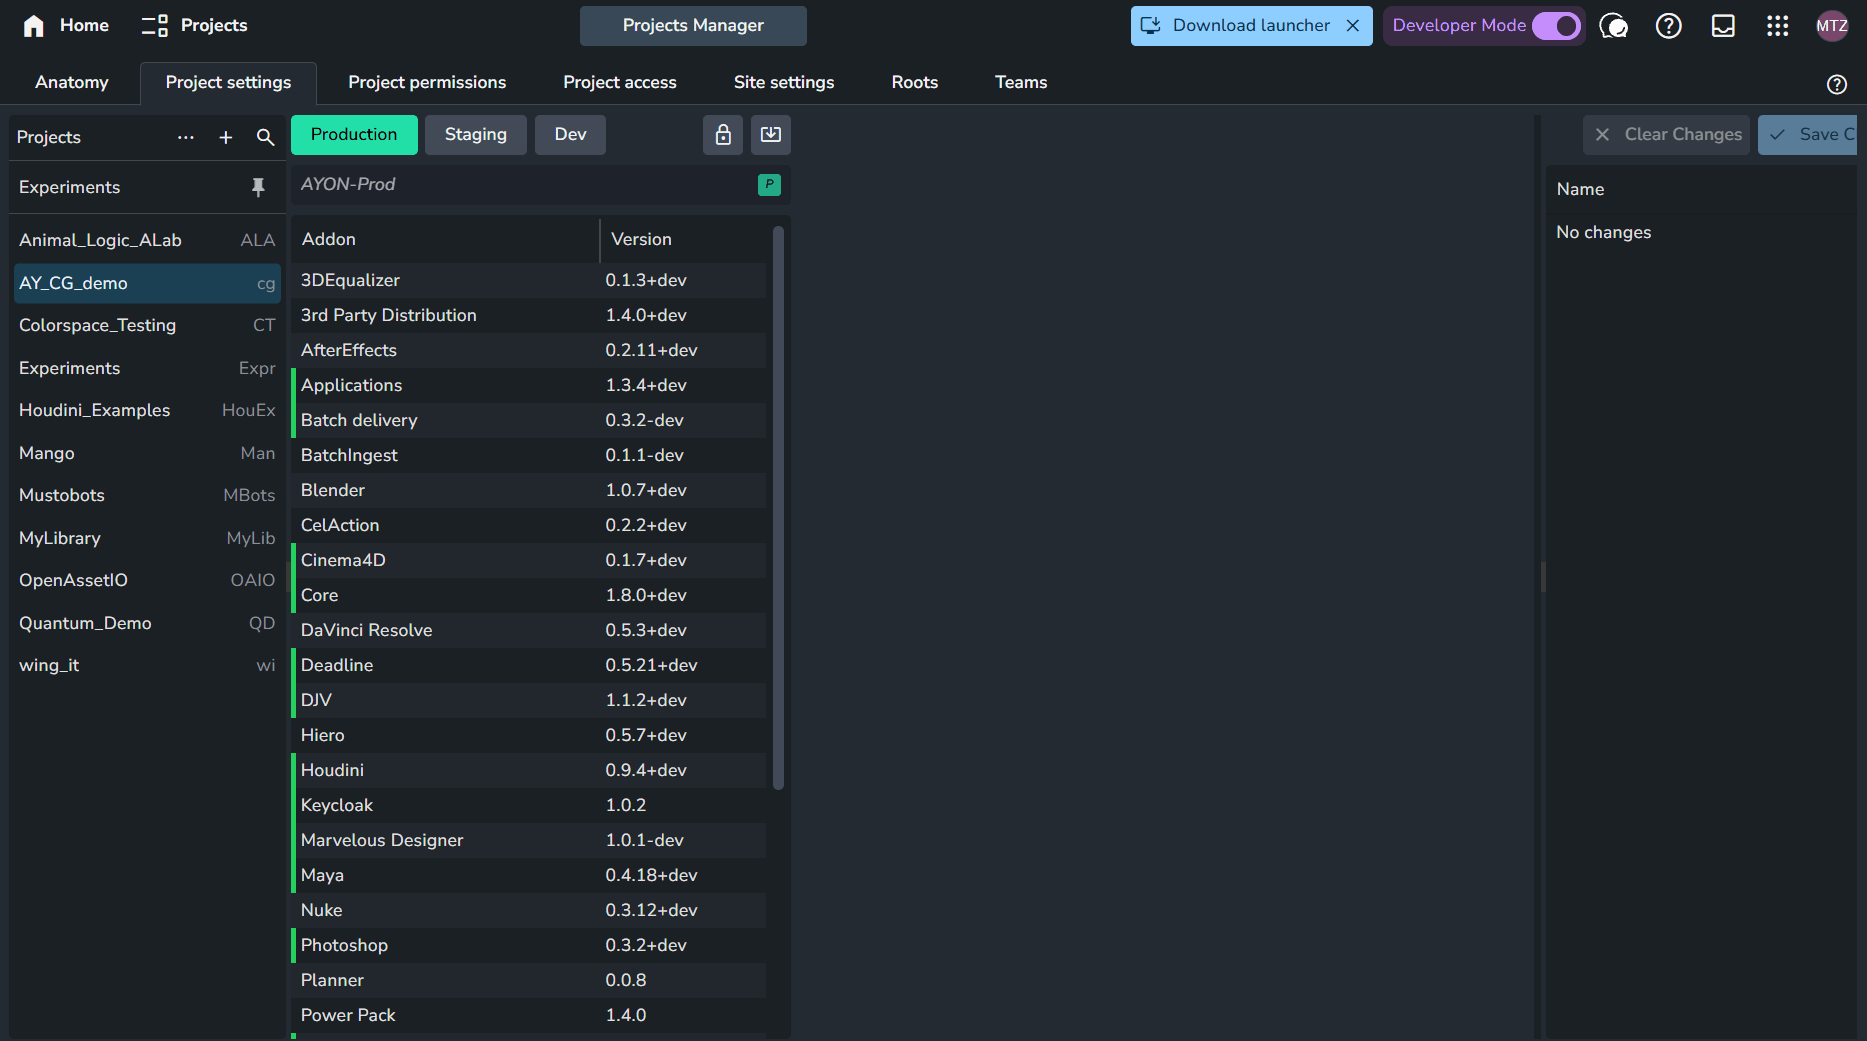Click the plus icon to add project
The height and width of the screenshot is (1041, 1867).
pos(226,138)
